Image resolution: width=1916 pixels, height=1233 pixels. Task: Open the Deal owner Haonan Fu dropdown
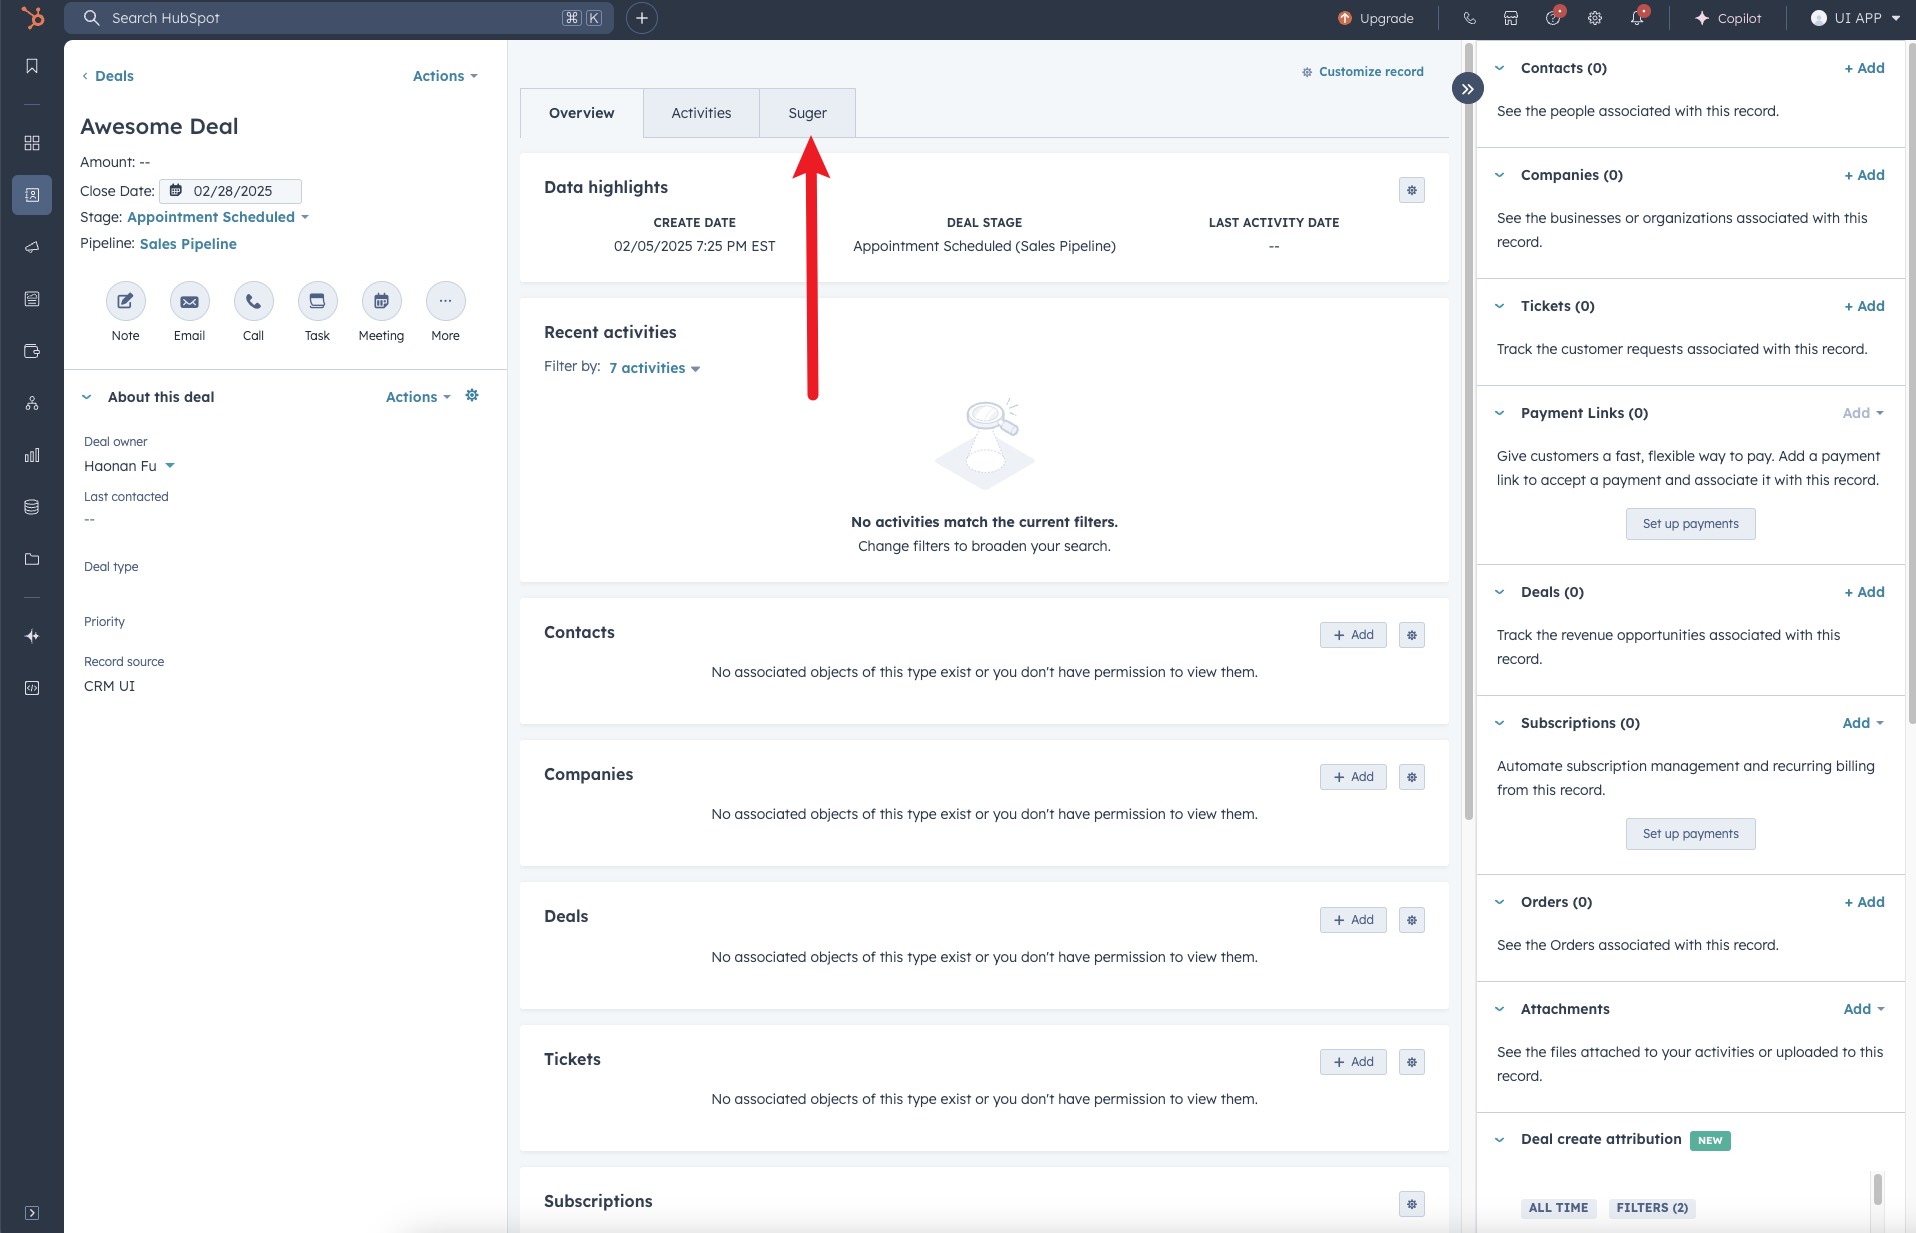[129, 466]
